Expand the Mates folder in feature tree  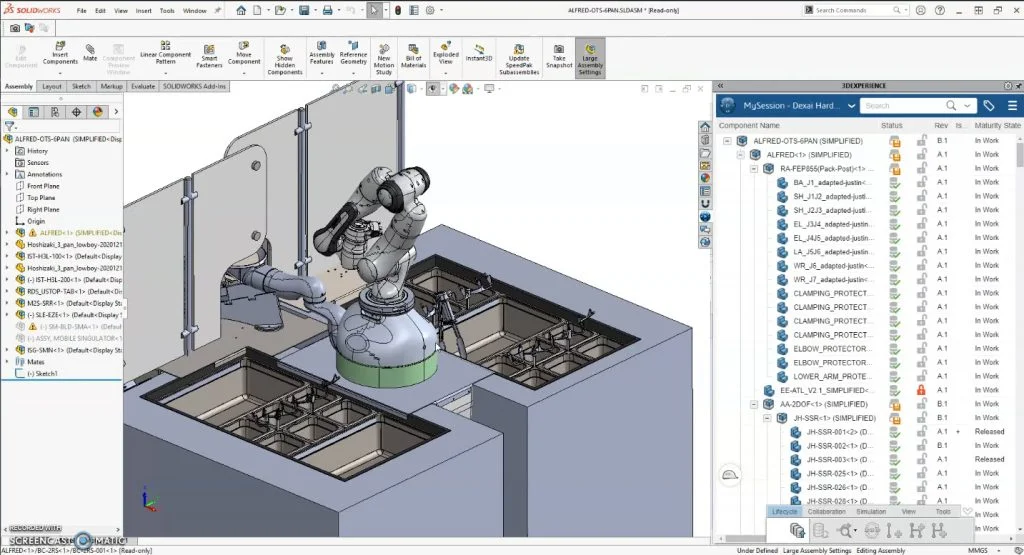point(8,362)
